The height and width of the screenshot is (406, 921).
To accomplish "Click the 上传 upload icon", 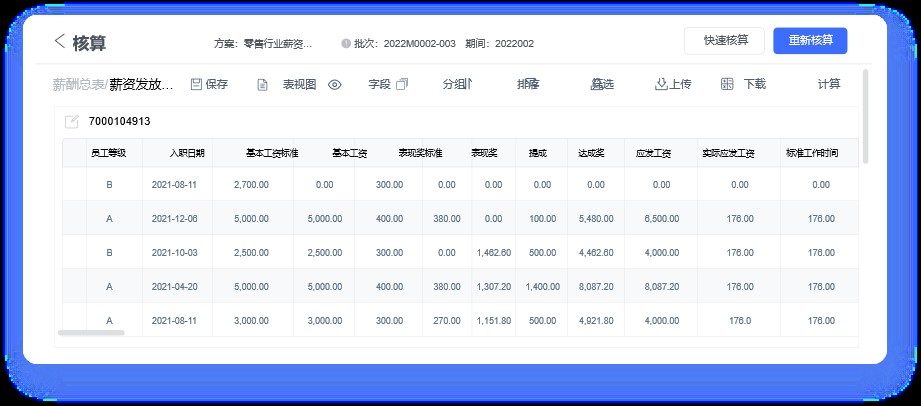I will [661, 85].
